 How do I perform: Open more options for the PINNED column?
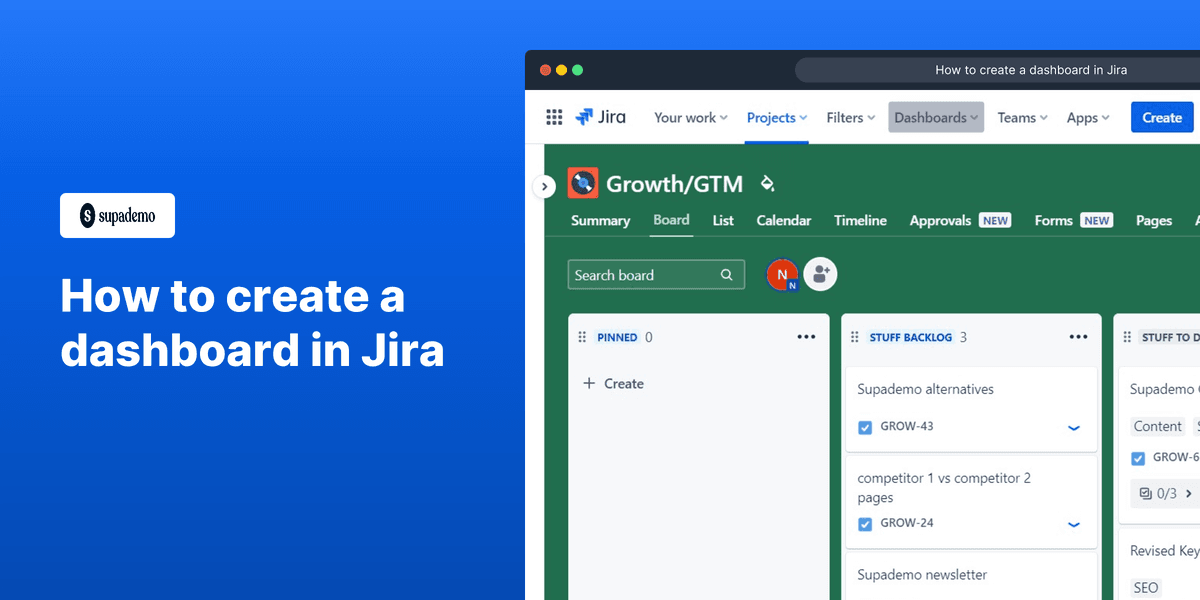coord(806,337)
